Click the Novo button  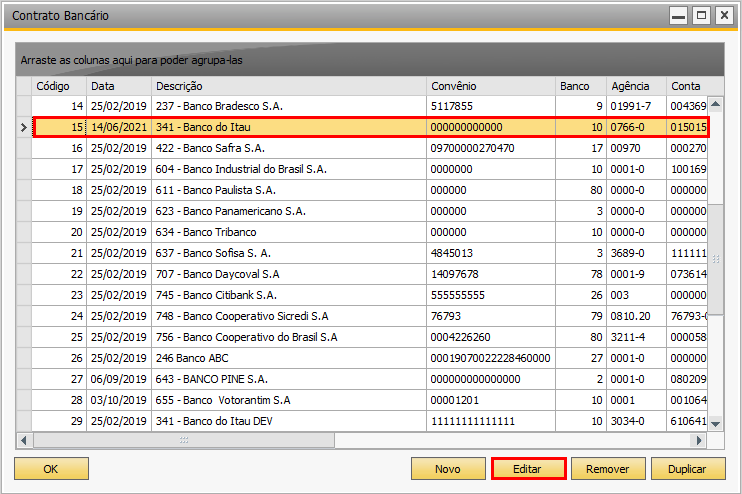pyautogui.click(x=448, y=468)
